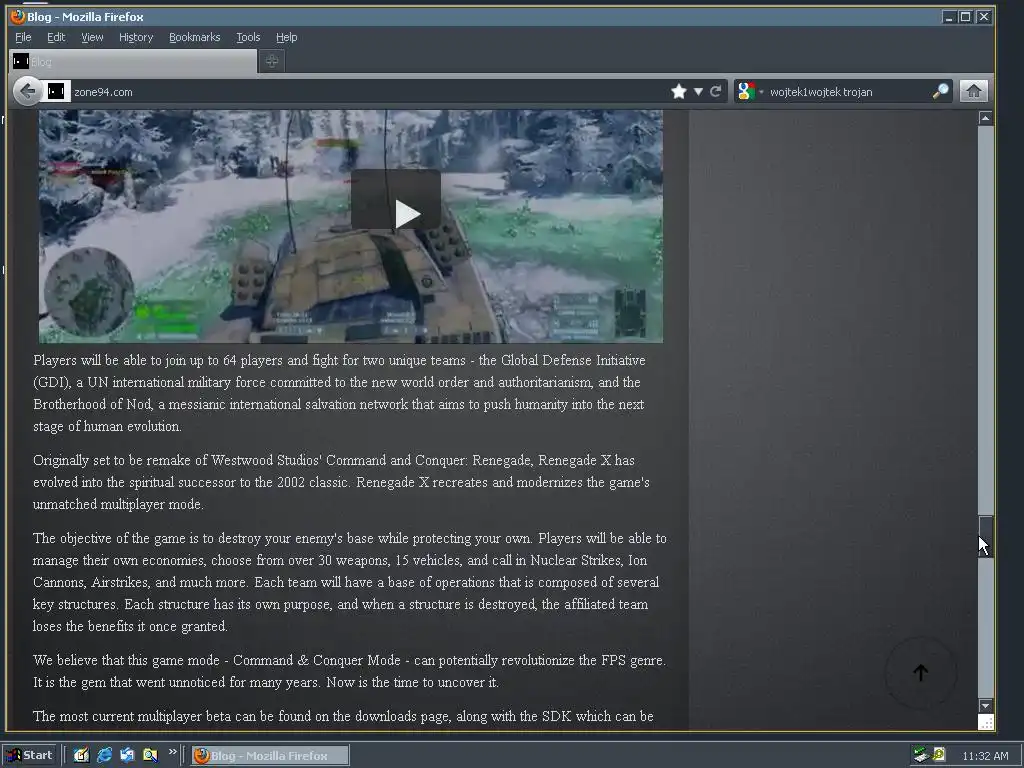Click the magnifying glass search icon
The image size is (1024, 768).
(940, 91)
